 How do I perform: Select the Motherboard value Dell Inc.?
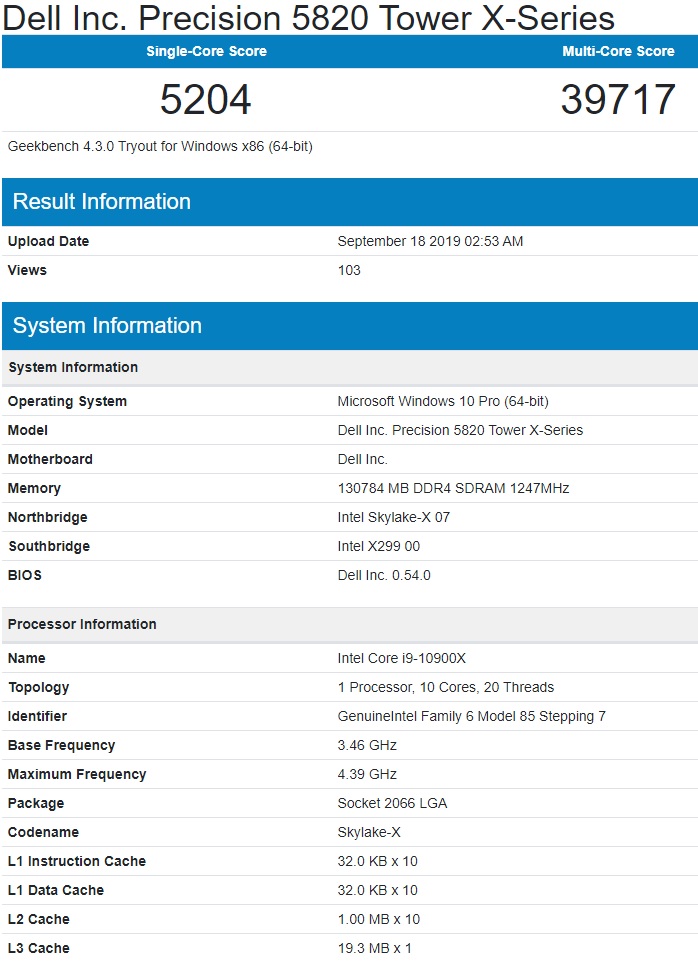(x=363, y=459)
